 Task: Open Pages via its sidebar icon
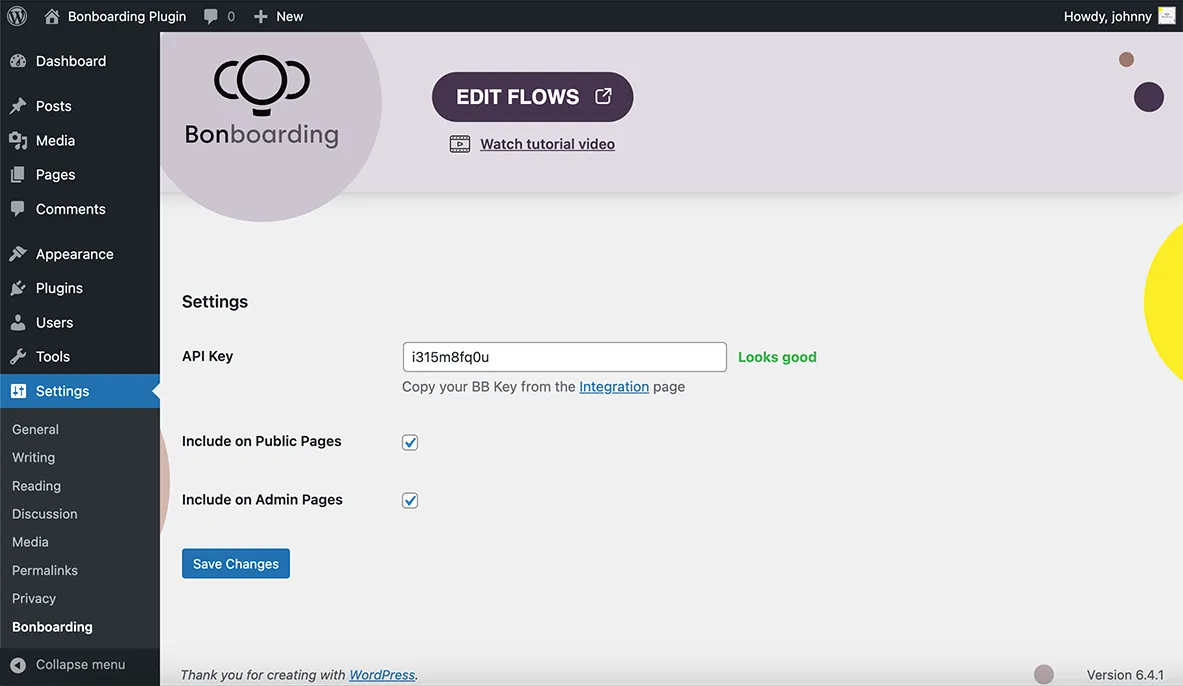(18, 174)
